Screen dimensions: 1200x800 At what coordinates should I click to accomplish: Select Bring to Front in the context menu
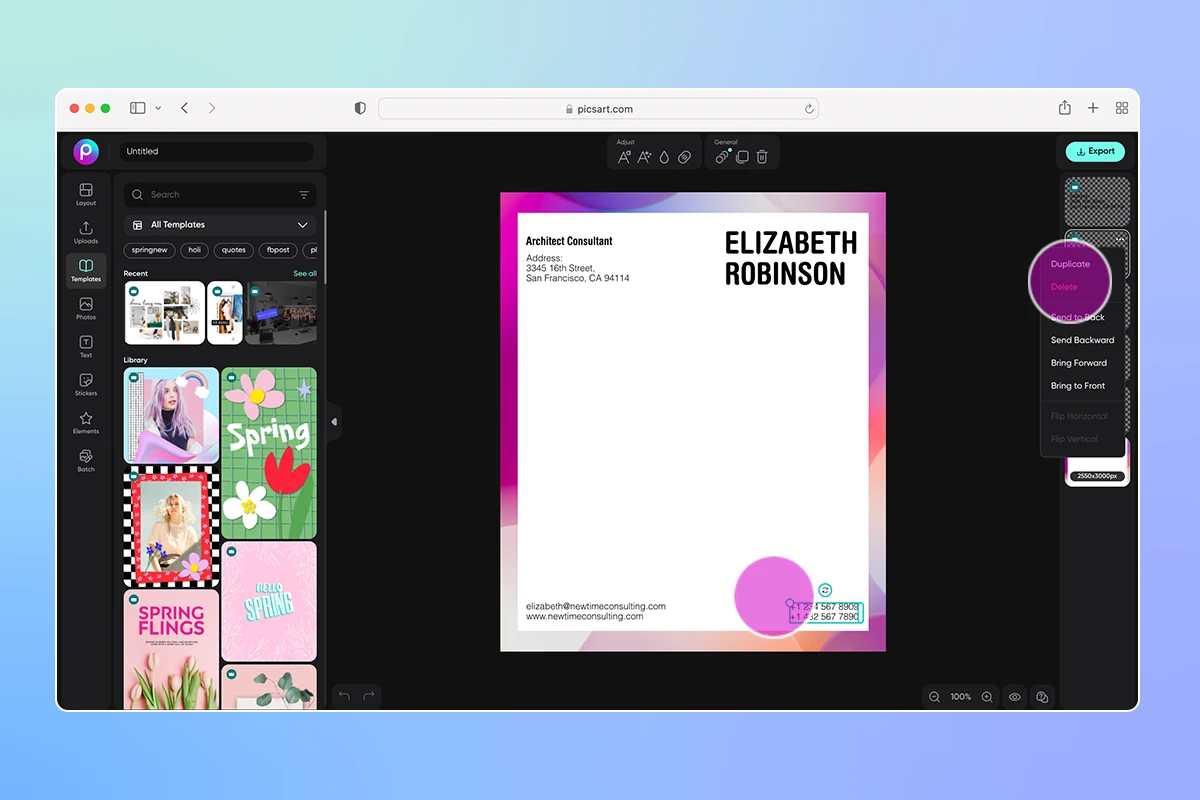pyautogui.click(x=1079, y=386)
